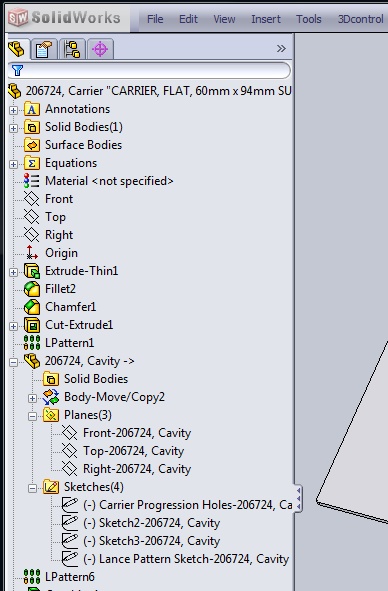Image resolution: width=388 pixels, height=591 pixels.
Task: Switch to the ConfigurationManager tab
Action: (x=72, y=49)
